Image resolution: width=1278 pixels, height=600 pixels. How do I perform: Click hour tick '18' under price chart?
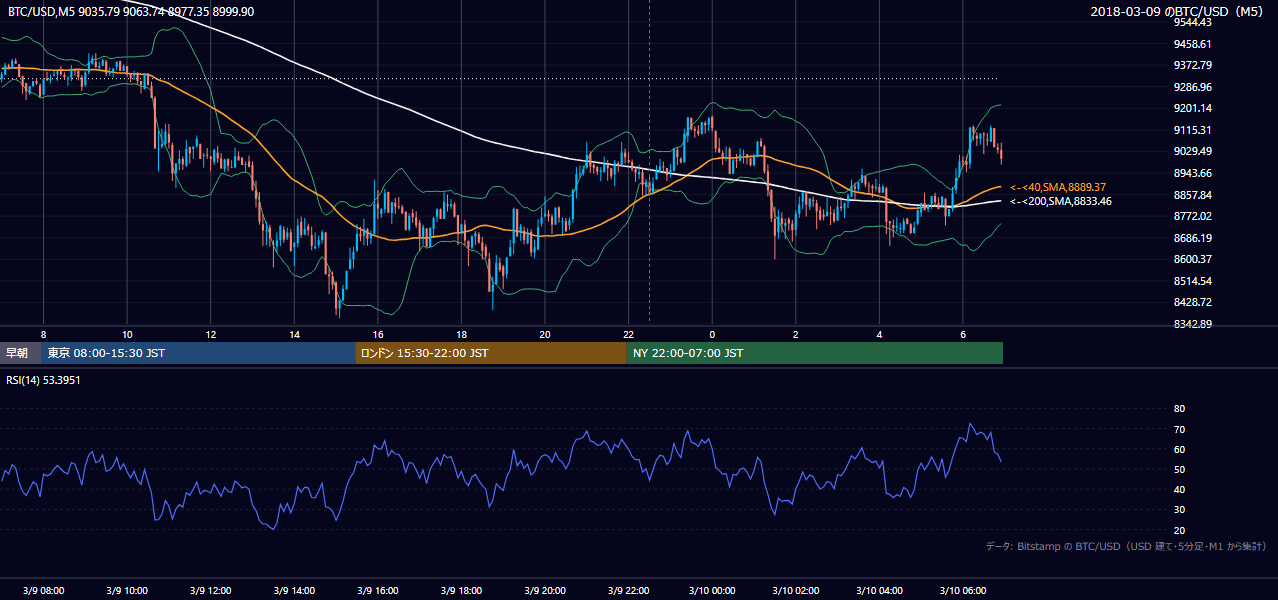pyautogui.click(x=461, y=334)
